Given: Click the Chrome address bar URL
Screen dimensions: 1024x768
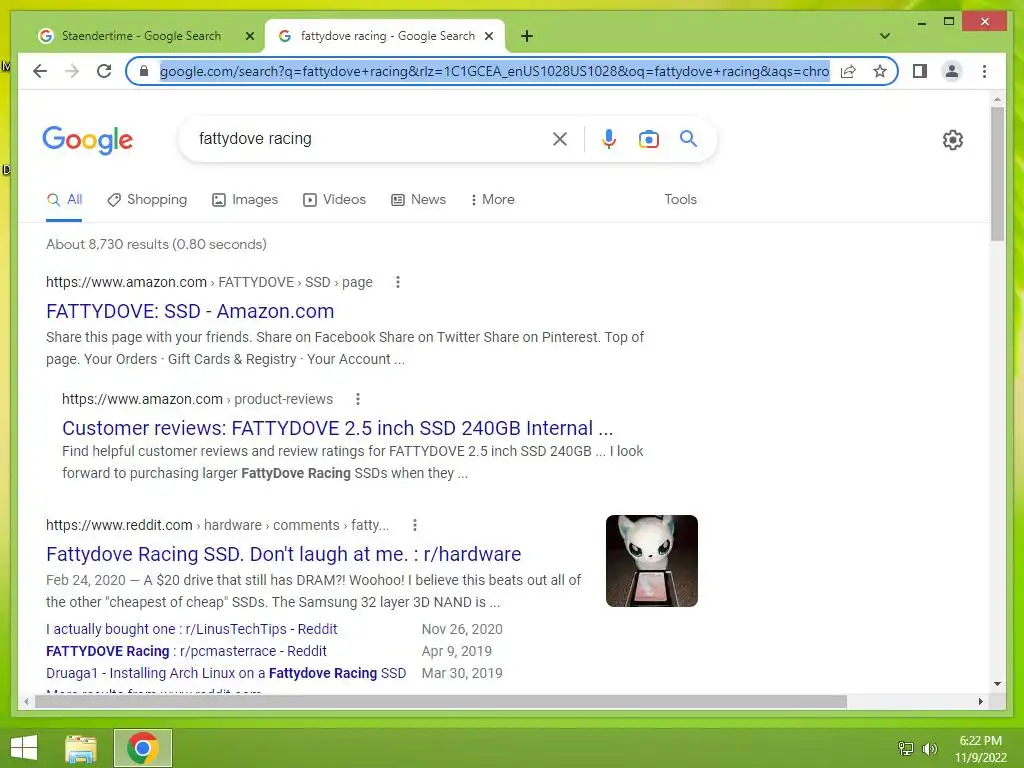Looking at the screenshot, I should click(494, 71).
